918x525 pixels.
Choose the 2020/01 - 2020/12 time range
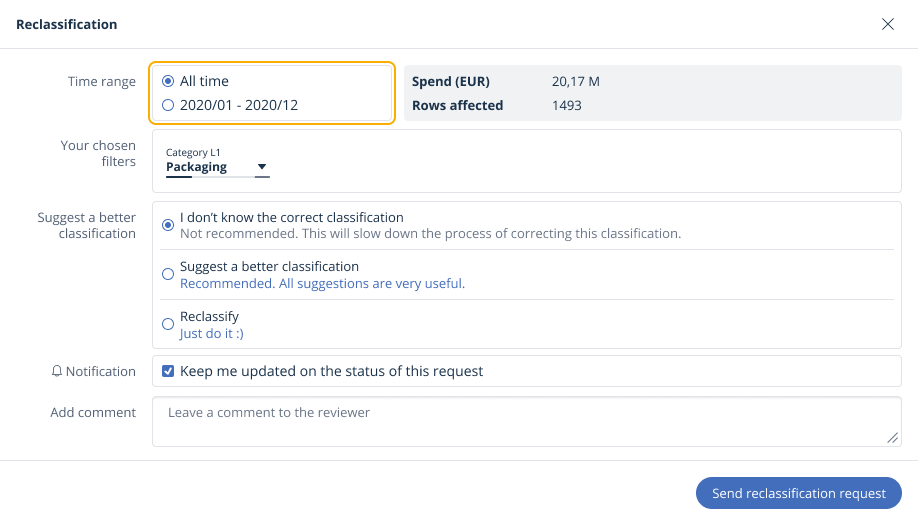pyautogui.click(x=168, y=105)
